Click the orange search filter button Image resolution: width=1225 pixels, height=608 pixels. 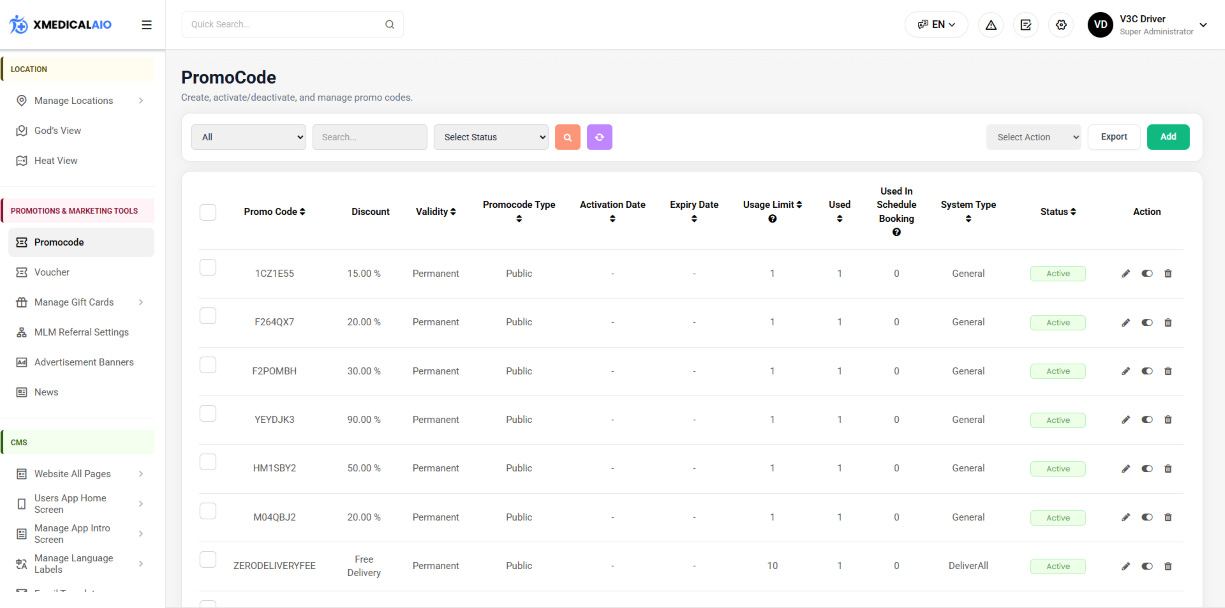567,137
